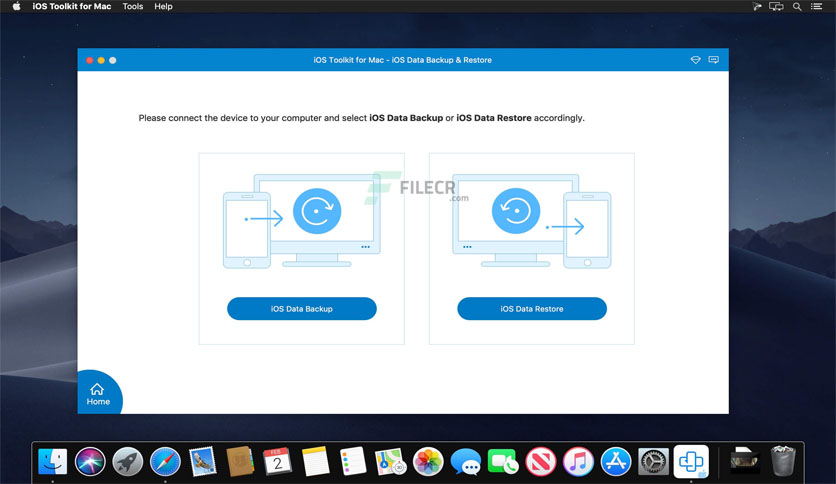Click the restore illustration with monitor and phone
This screenshot has width=836, height=484.
click(x=532, y=221)
